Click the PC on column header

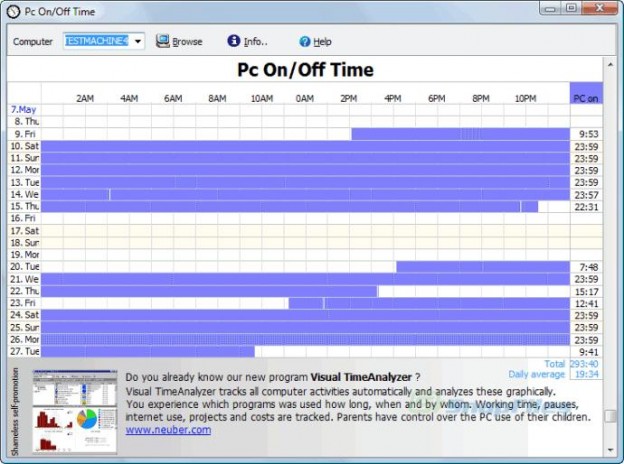pyautogui.click(x=586, y=94)
